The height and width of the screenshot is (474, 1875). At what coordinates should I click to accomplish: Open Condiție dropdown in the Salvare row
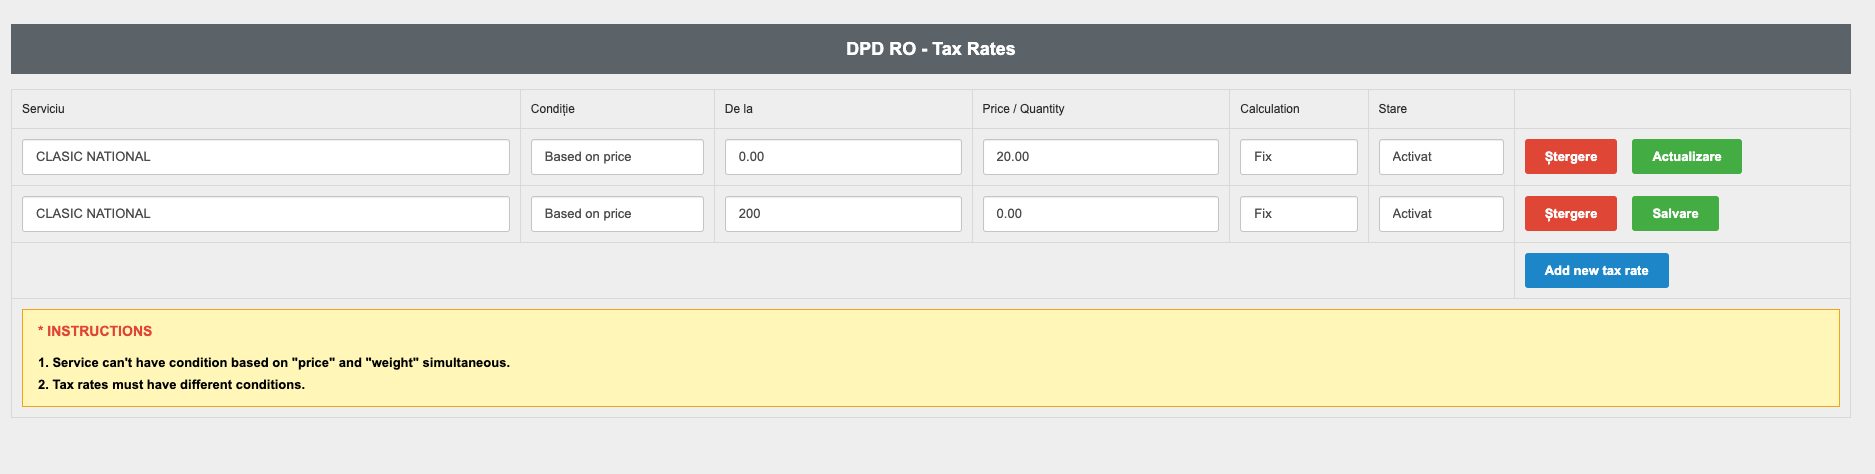617,214
